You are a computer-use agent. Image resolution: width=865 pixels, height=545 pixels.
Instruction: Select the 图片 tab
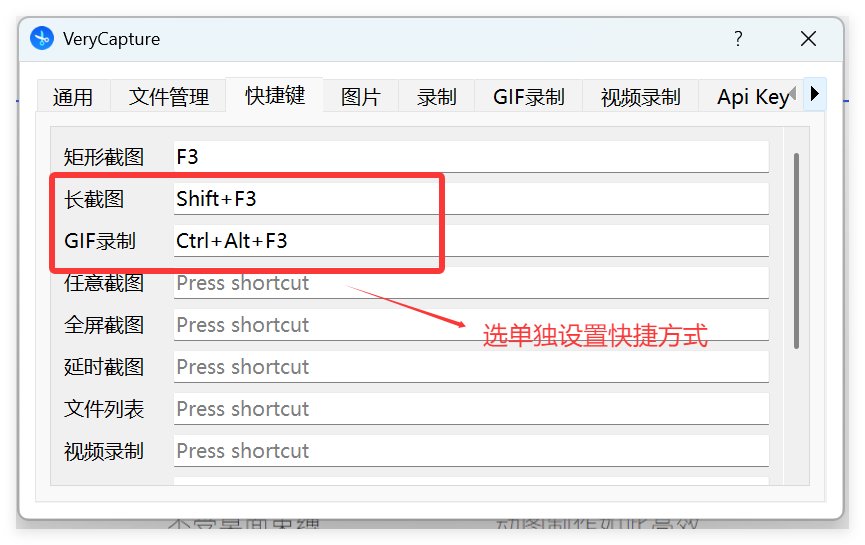click(x=360, y=97)
